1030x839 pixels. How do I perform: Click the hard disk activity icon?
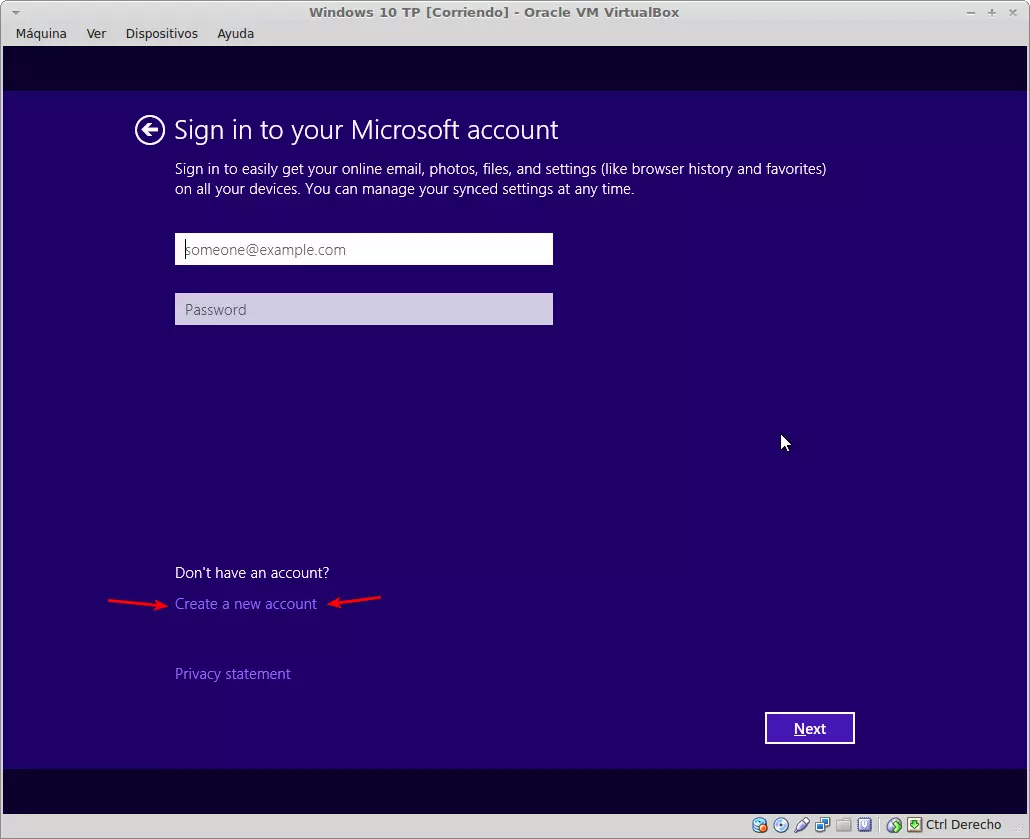click(760, 825)
